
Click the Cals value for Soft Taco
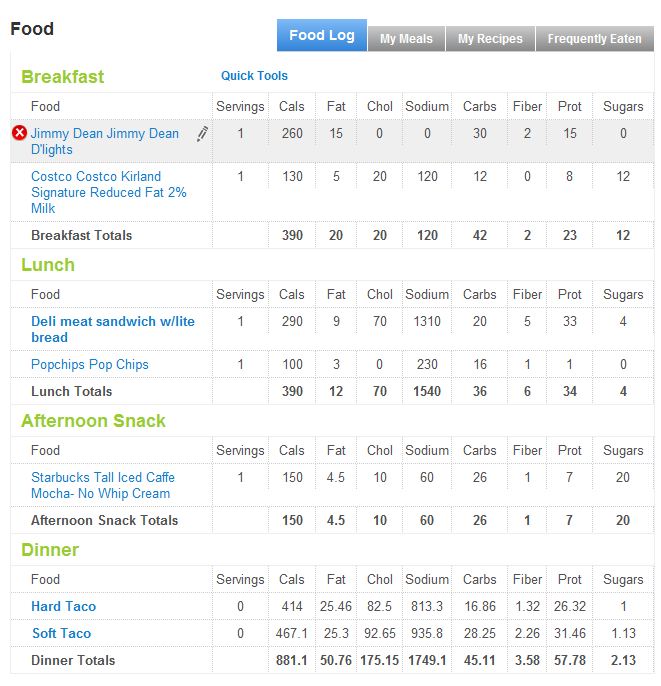click(292, 633)
